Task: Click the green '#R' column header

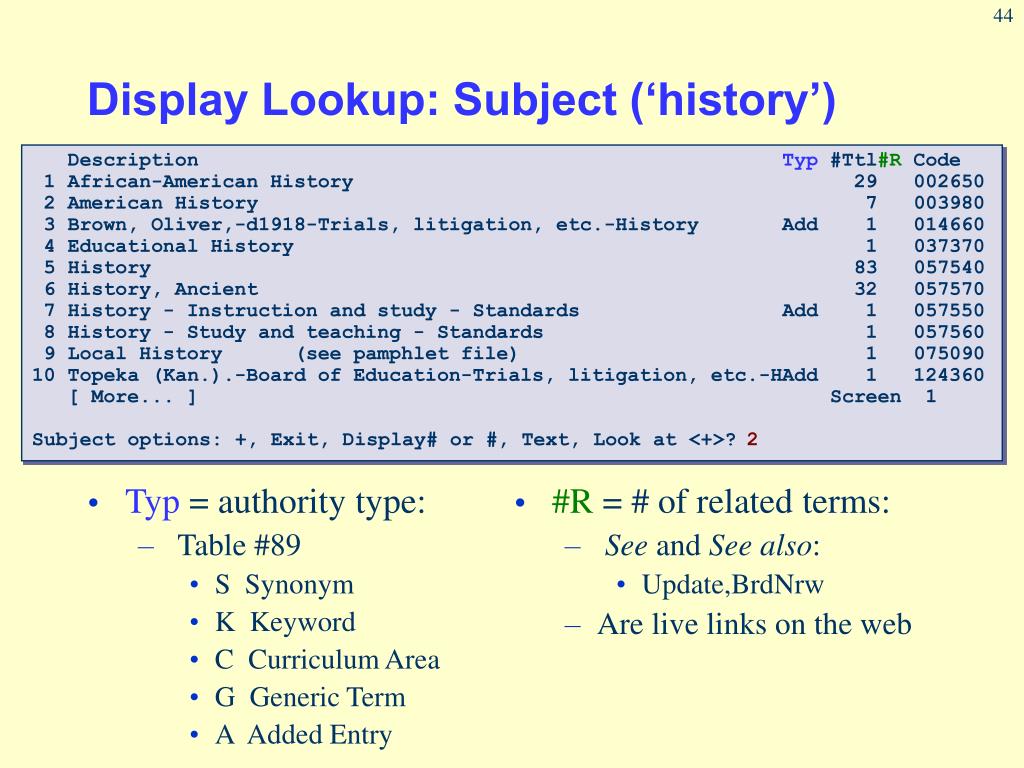Action: pyautogui.click(x=889, y=160)
